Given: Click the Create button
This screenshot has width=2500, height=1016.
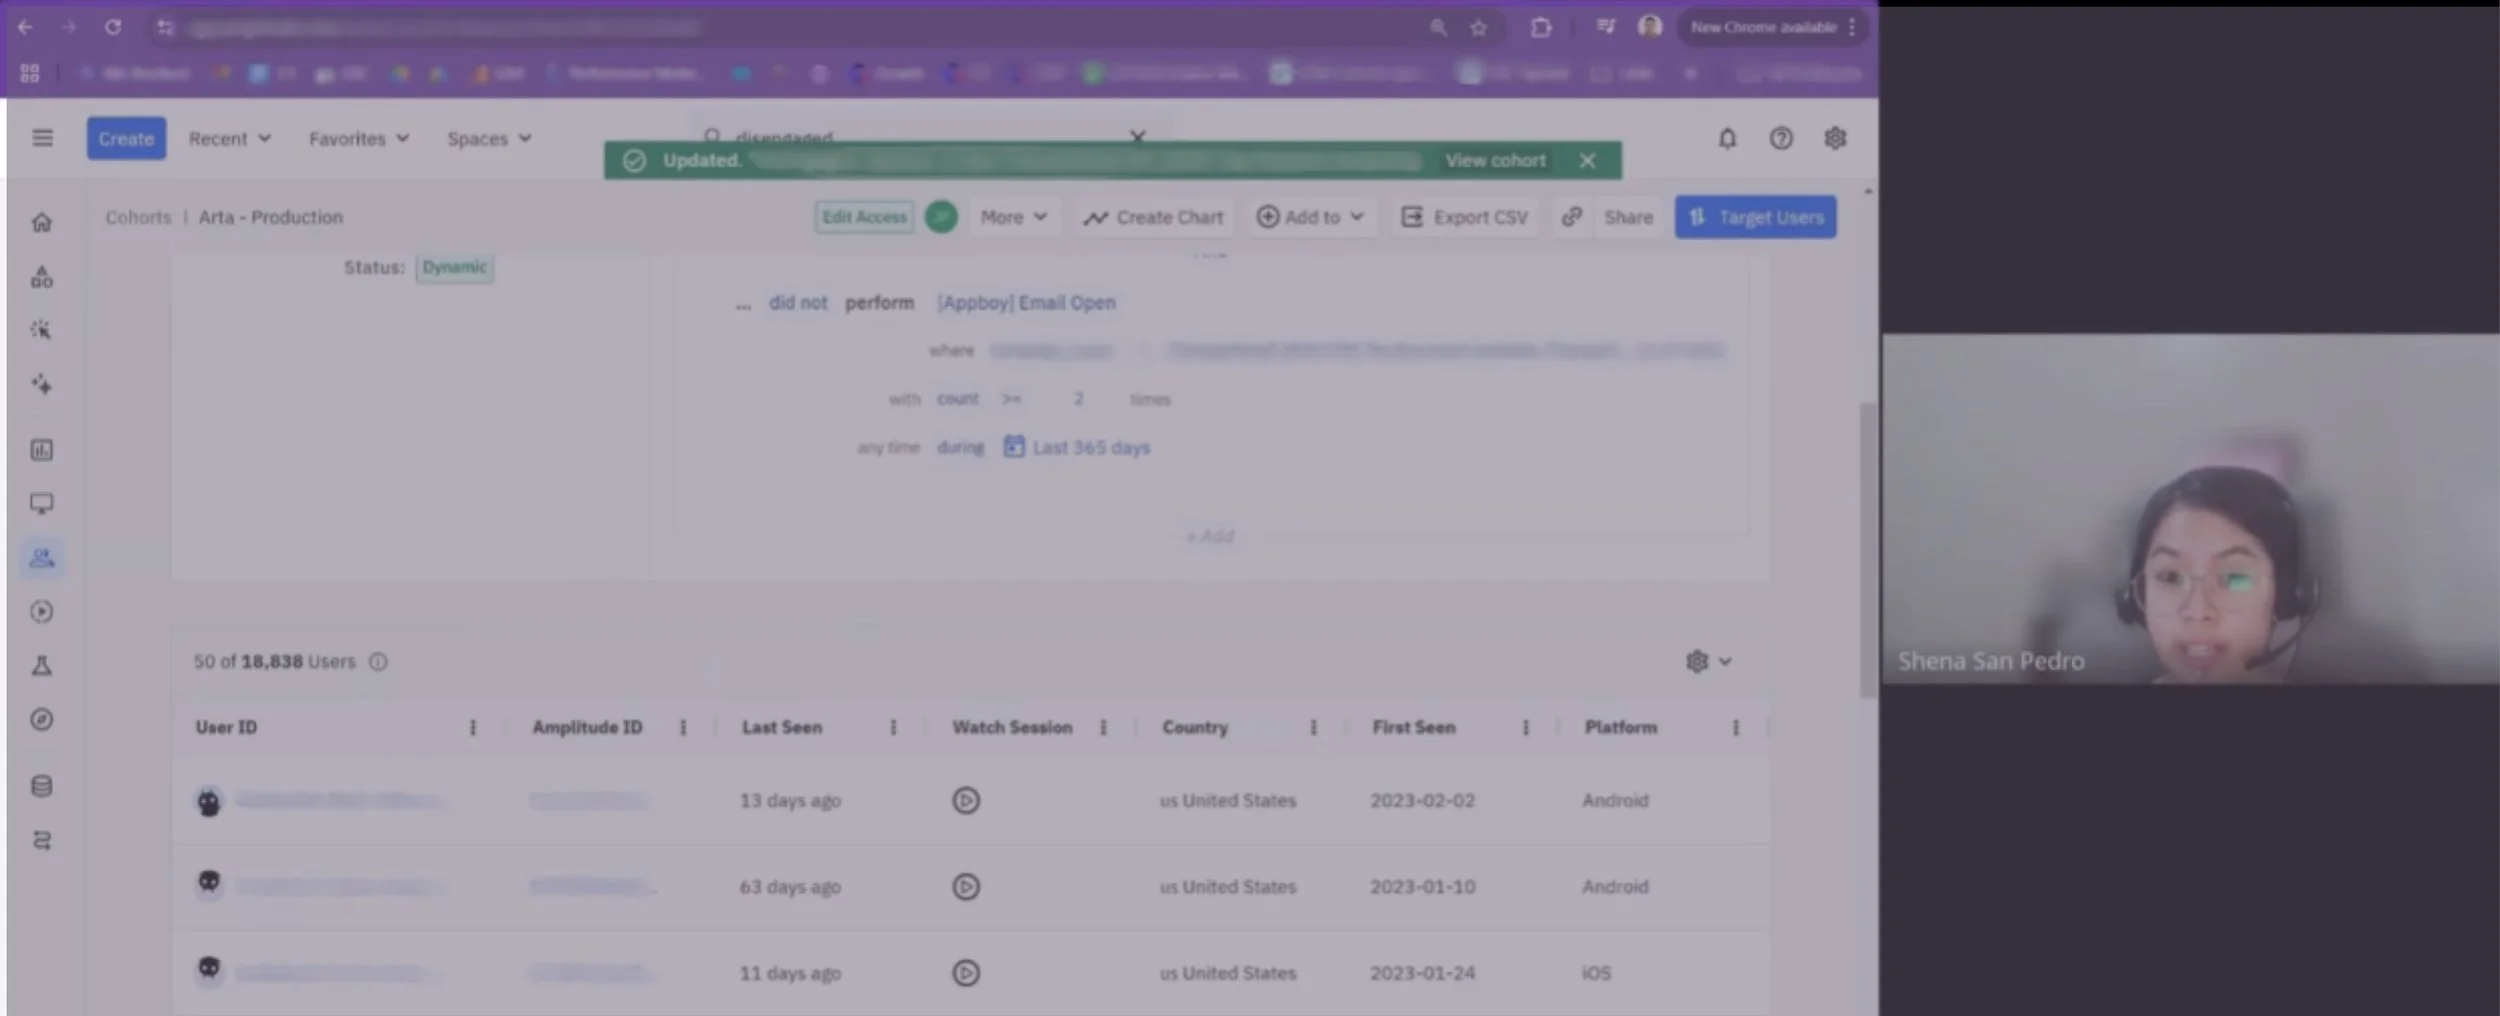Looking at the screenshot, I should pos(126,139).
